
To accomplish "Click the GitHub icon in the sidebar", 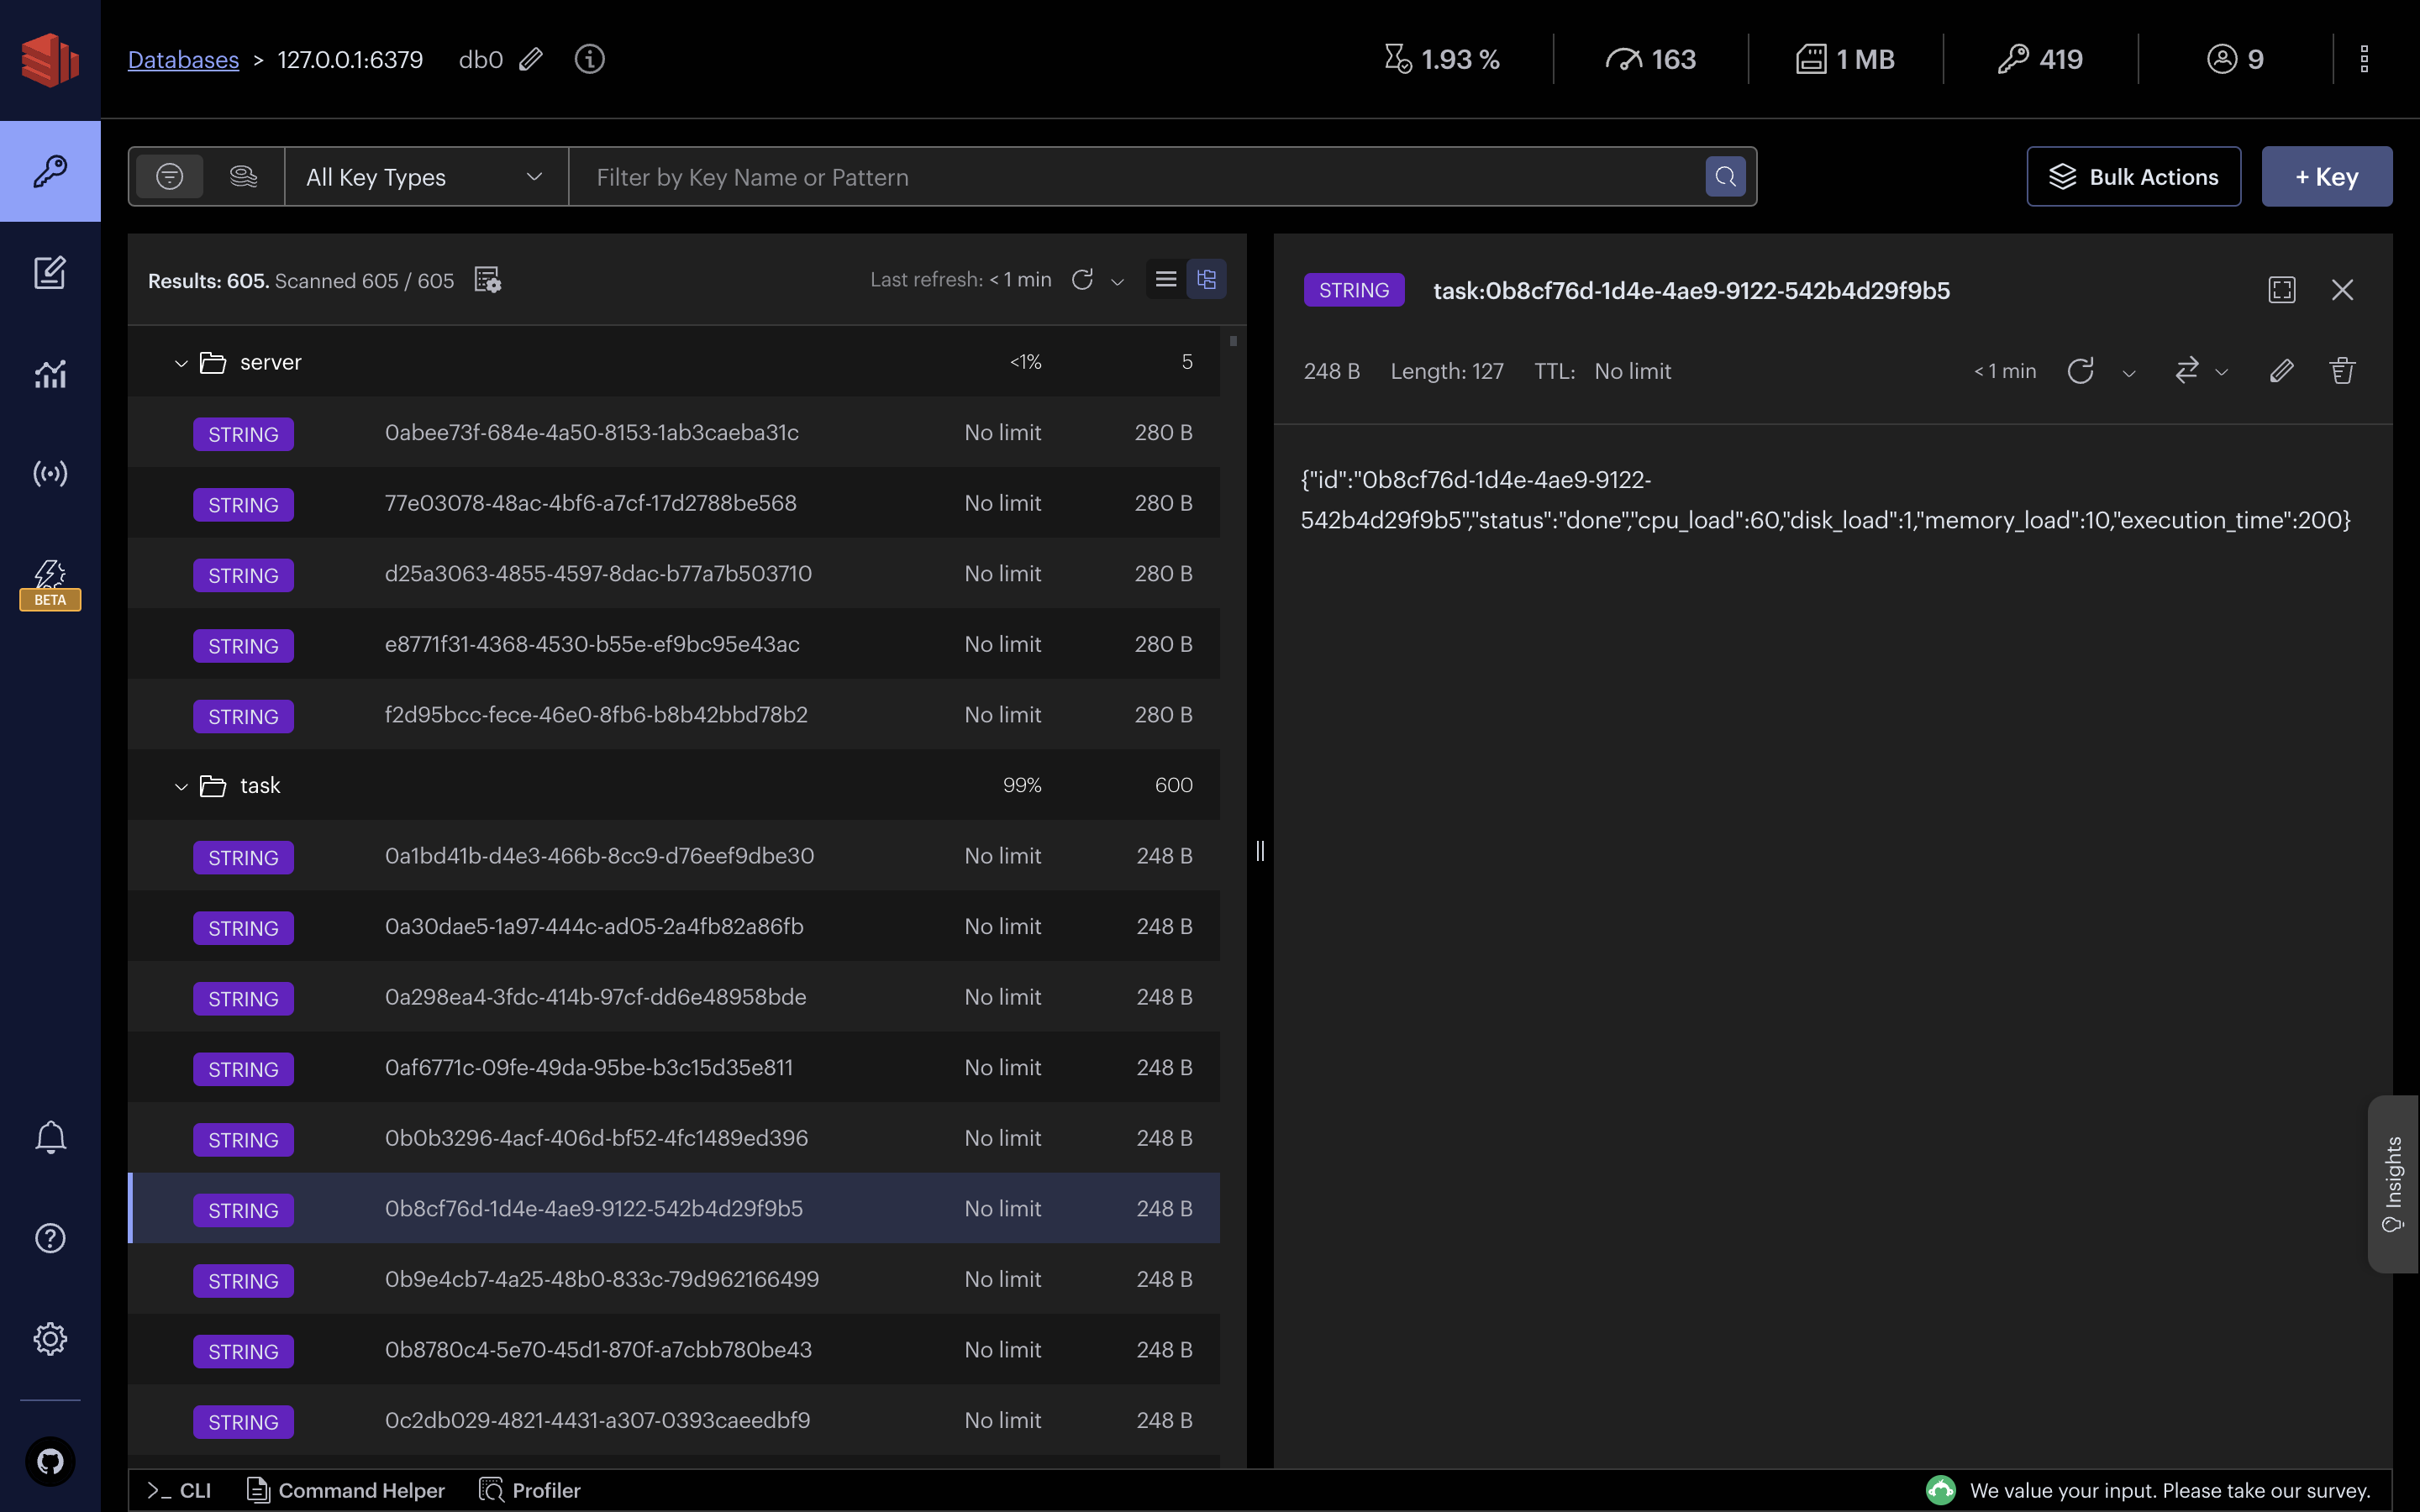I will point(50,1461).
